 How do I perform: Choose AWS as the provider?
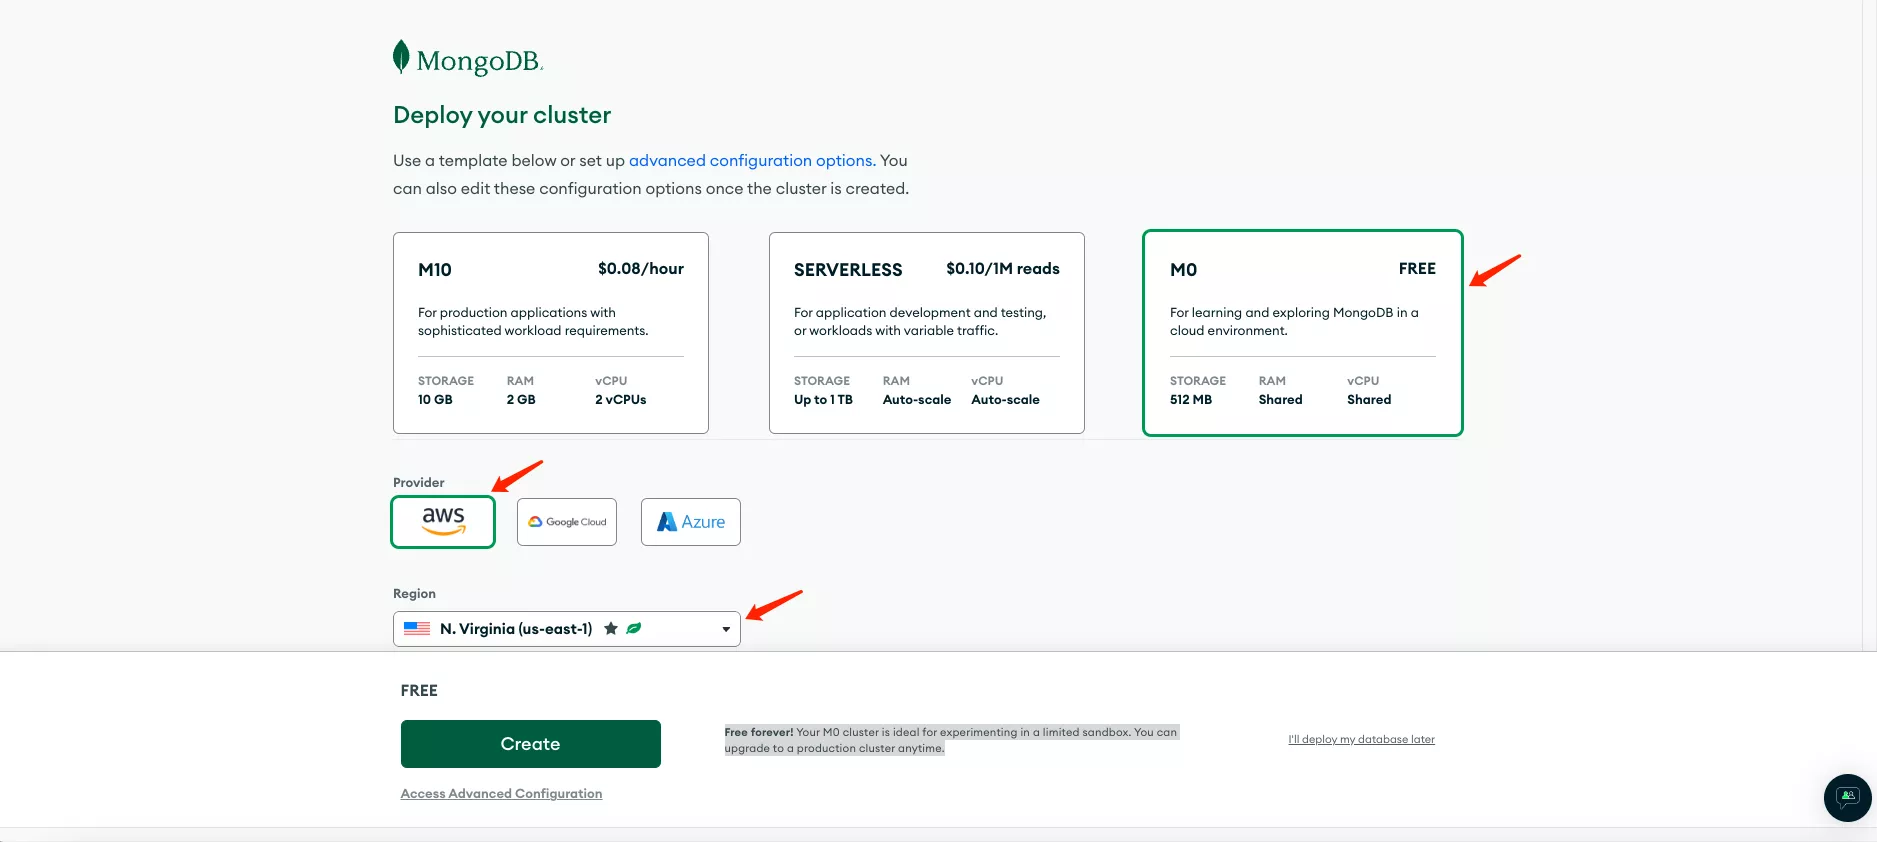(443, 522)
